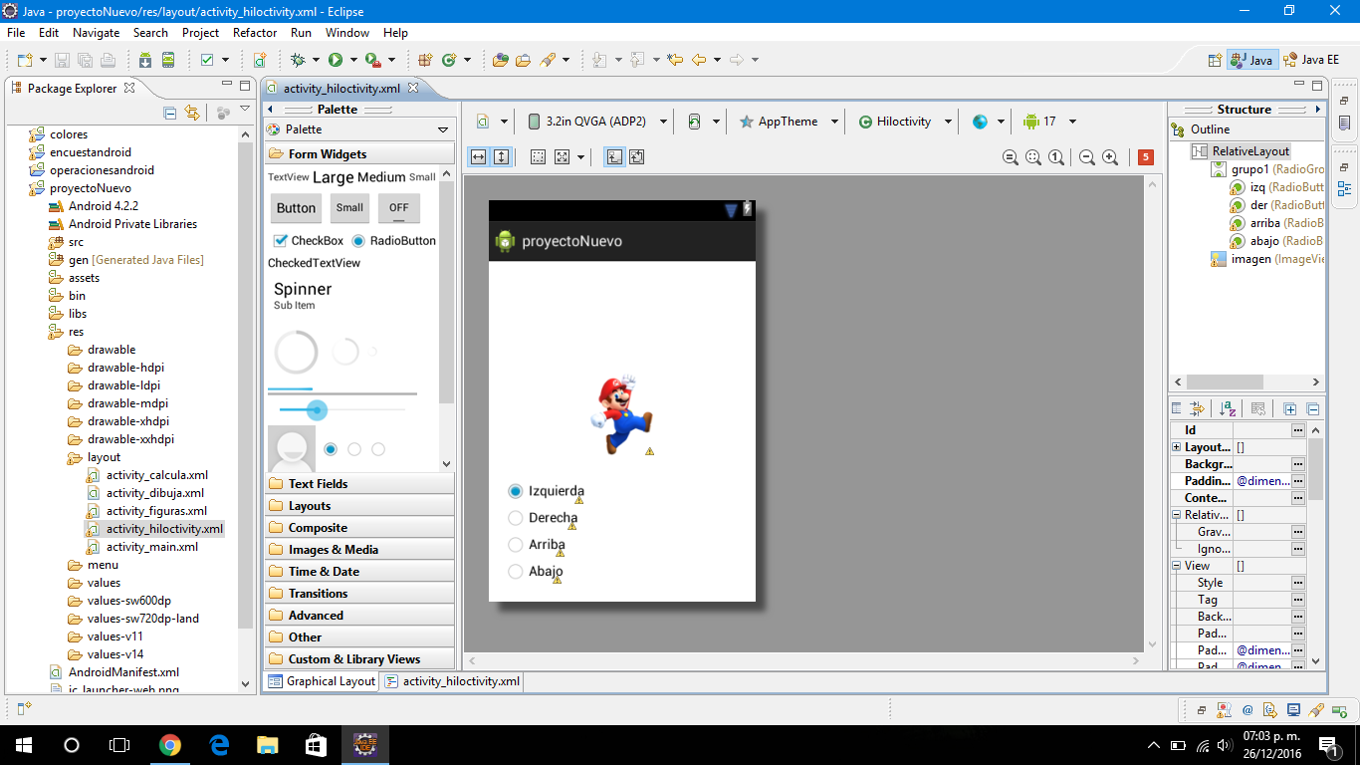1360x765 pixels.
Task: Open the Palette options dropdown arrow
Action: click(x=443, y=130)
